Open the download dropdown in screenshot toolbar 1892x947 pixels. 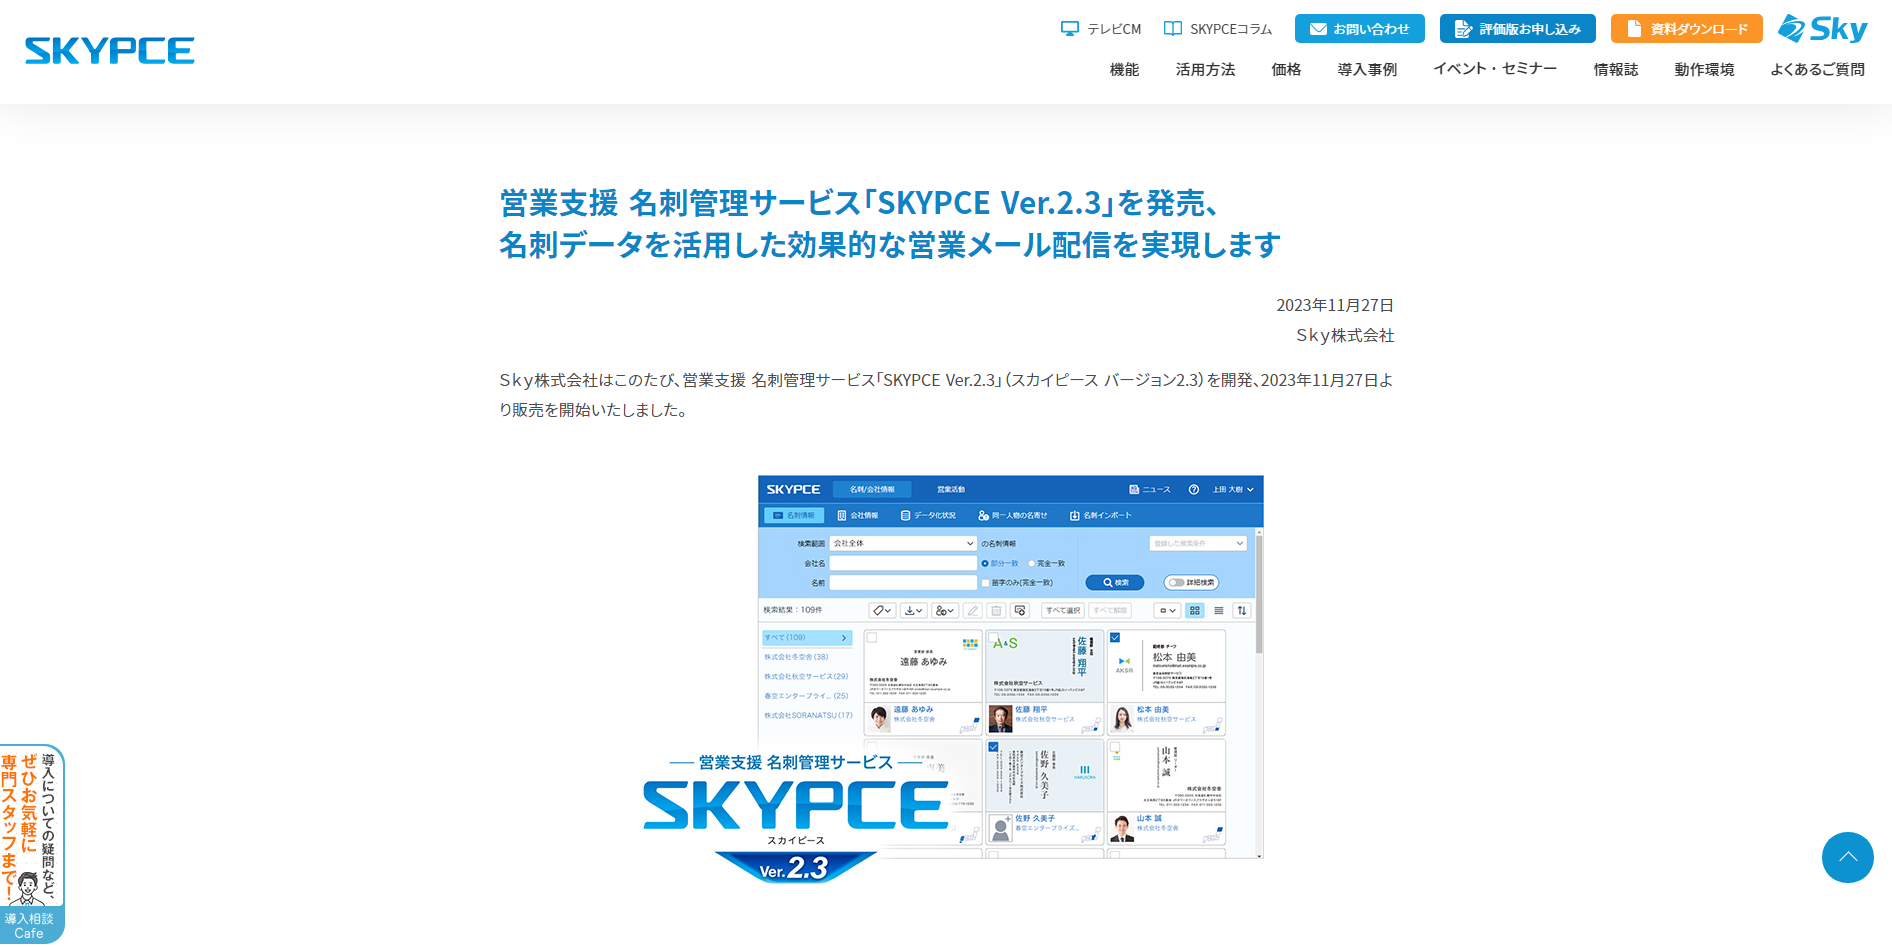[x=913, y=610]
